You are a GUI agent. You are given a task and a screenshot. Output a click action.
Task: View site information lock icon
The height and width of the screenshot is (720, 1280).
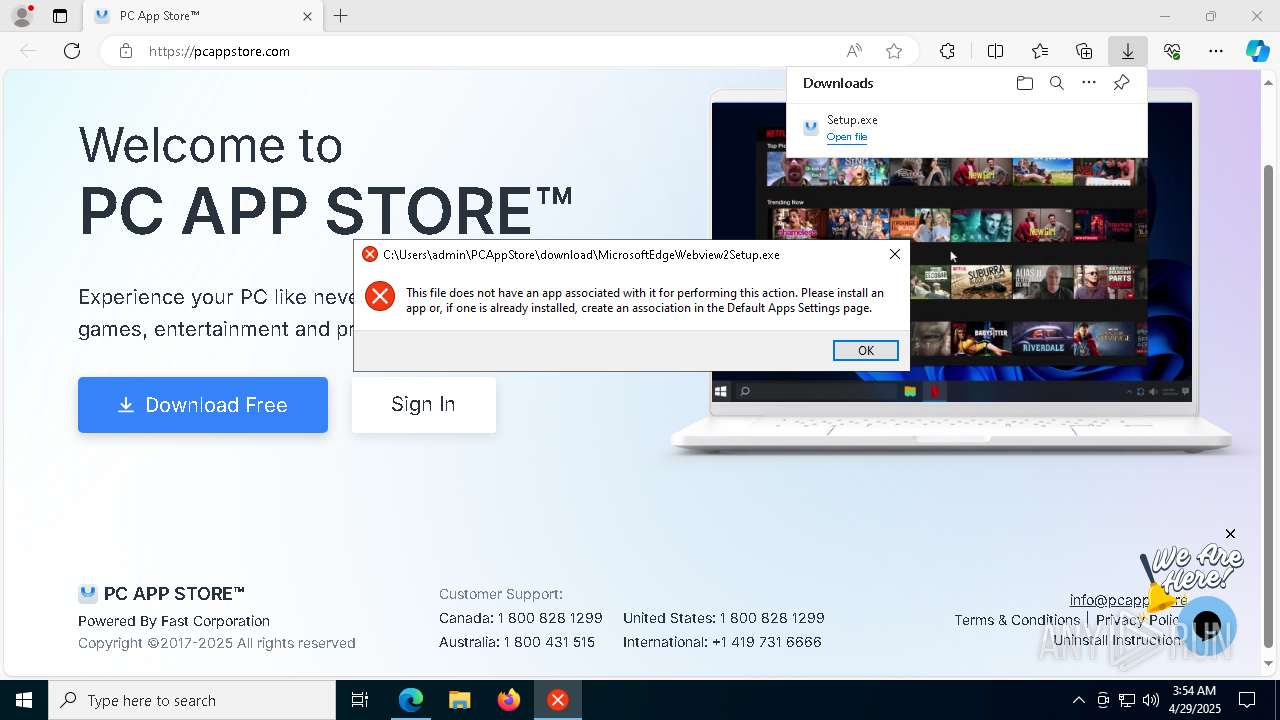tap(126, 51)
